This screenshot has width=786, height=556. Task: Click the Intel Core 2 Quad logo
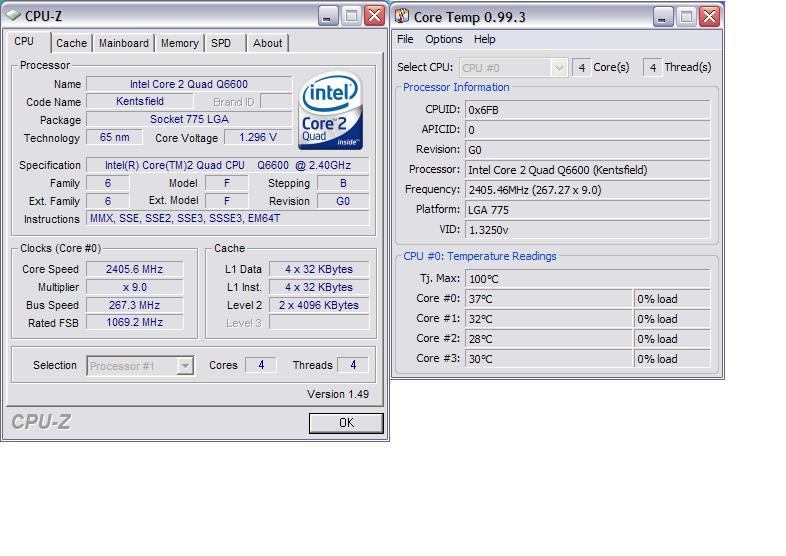(x=330, y=111)
